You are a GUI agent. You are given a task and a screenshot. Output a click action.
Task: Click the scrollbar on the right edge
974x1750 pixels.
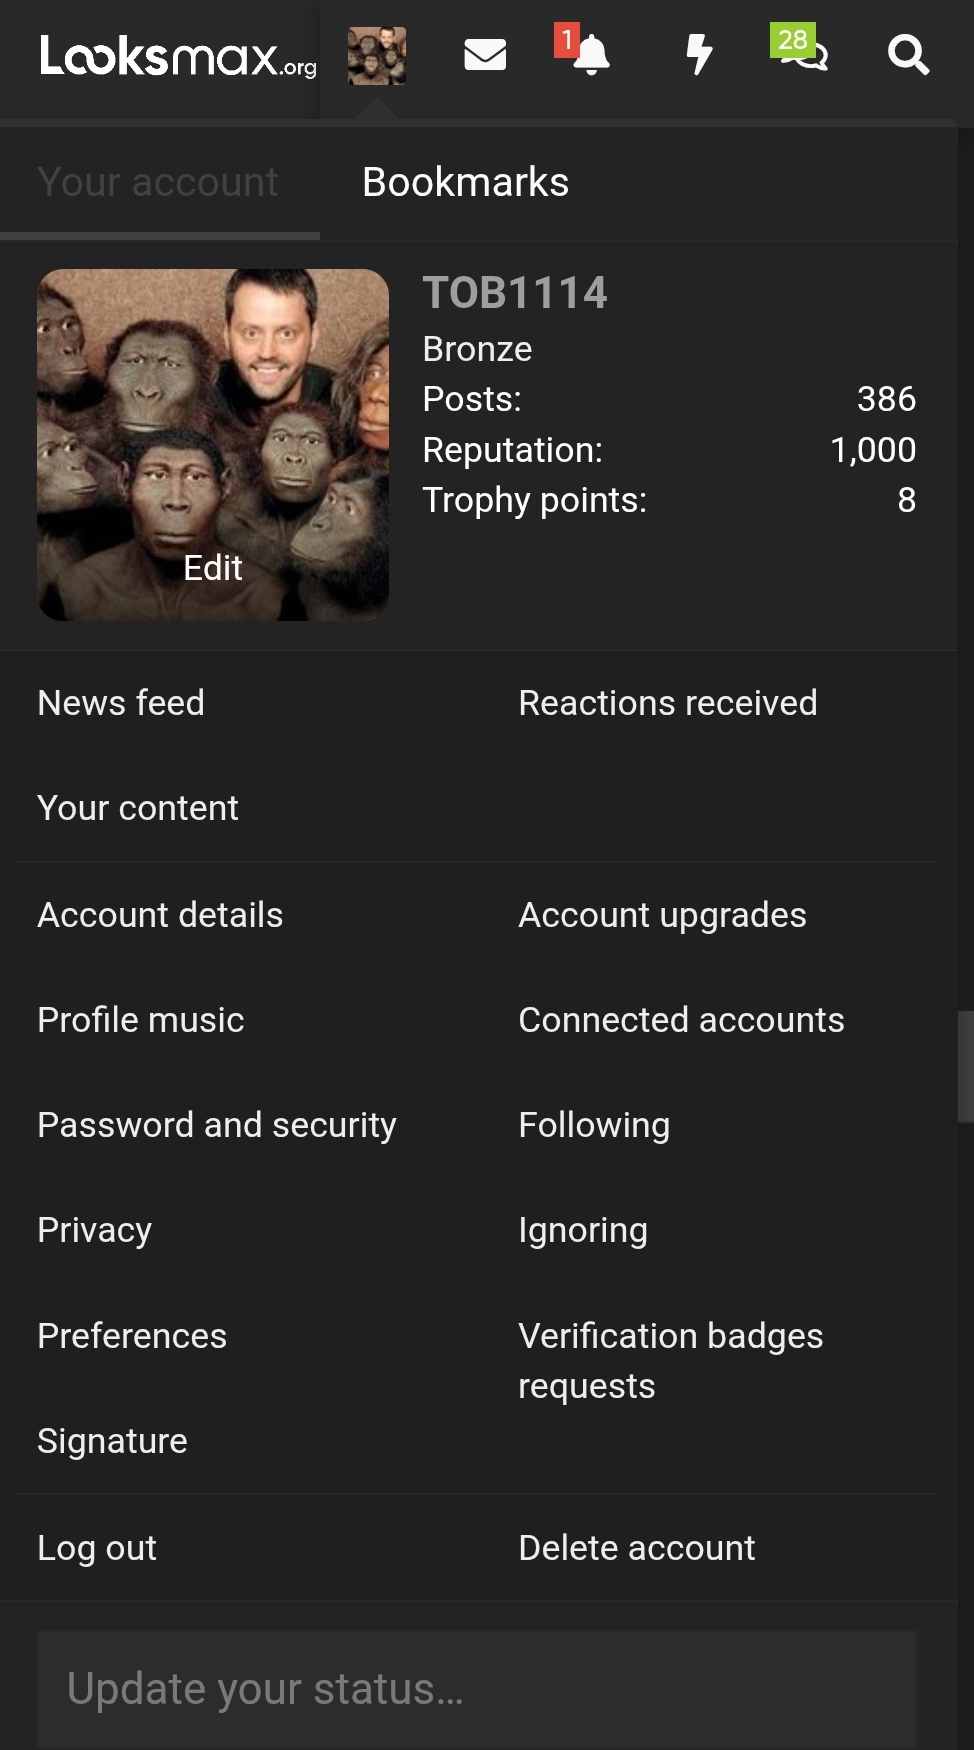[966, 1067]
